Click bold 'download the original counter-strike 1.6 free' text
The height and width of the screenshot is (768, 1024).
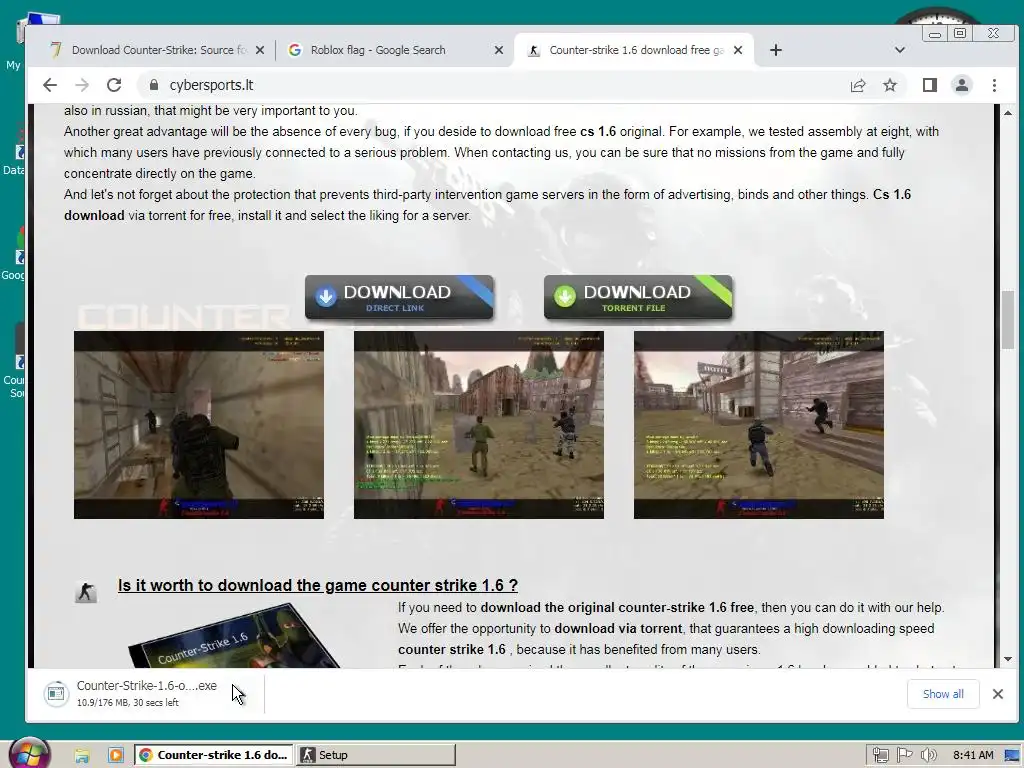point(617,607)
